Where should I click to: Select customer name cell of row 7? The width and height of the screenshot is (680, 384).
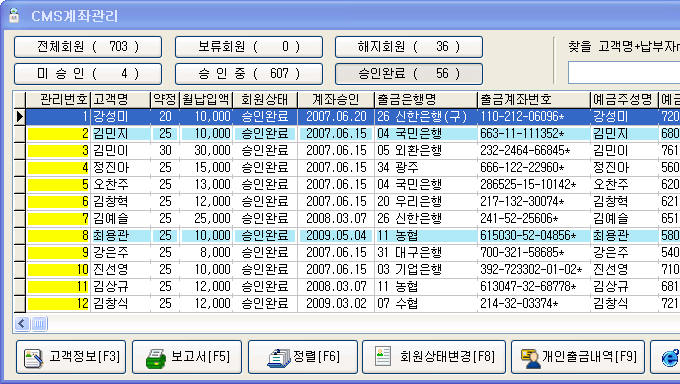(120, 218)
